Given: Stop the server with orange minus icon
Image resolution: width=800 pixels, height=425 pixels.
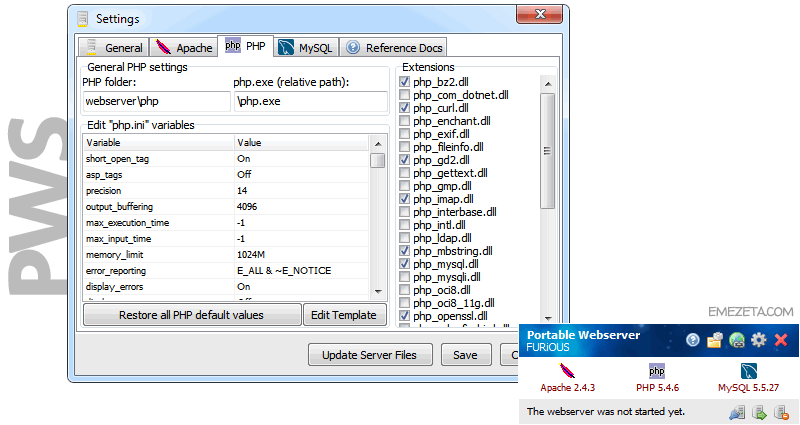Looking at the screenshot, I should click(x=782, y=412).
